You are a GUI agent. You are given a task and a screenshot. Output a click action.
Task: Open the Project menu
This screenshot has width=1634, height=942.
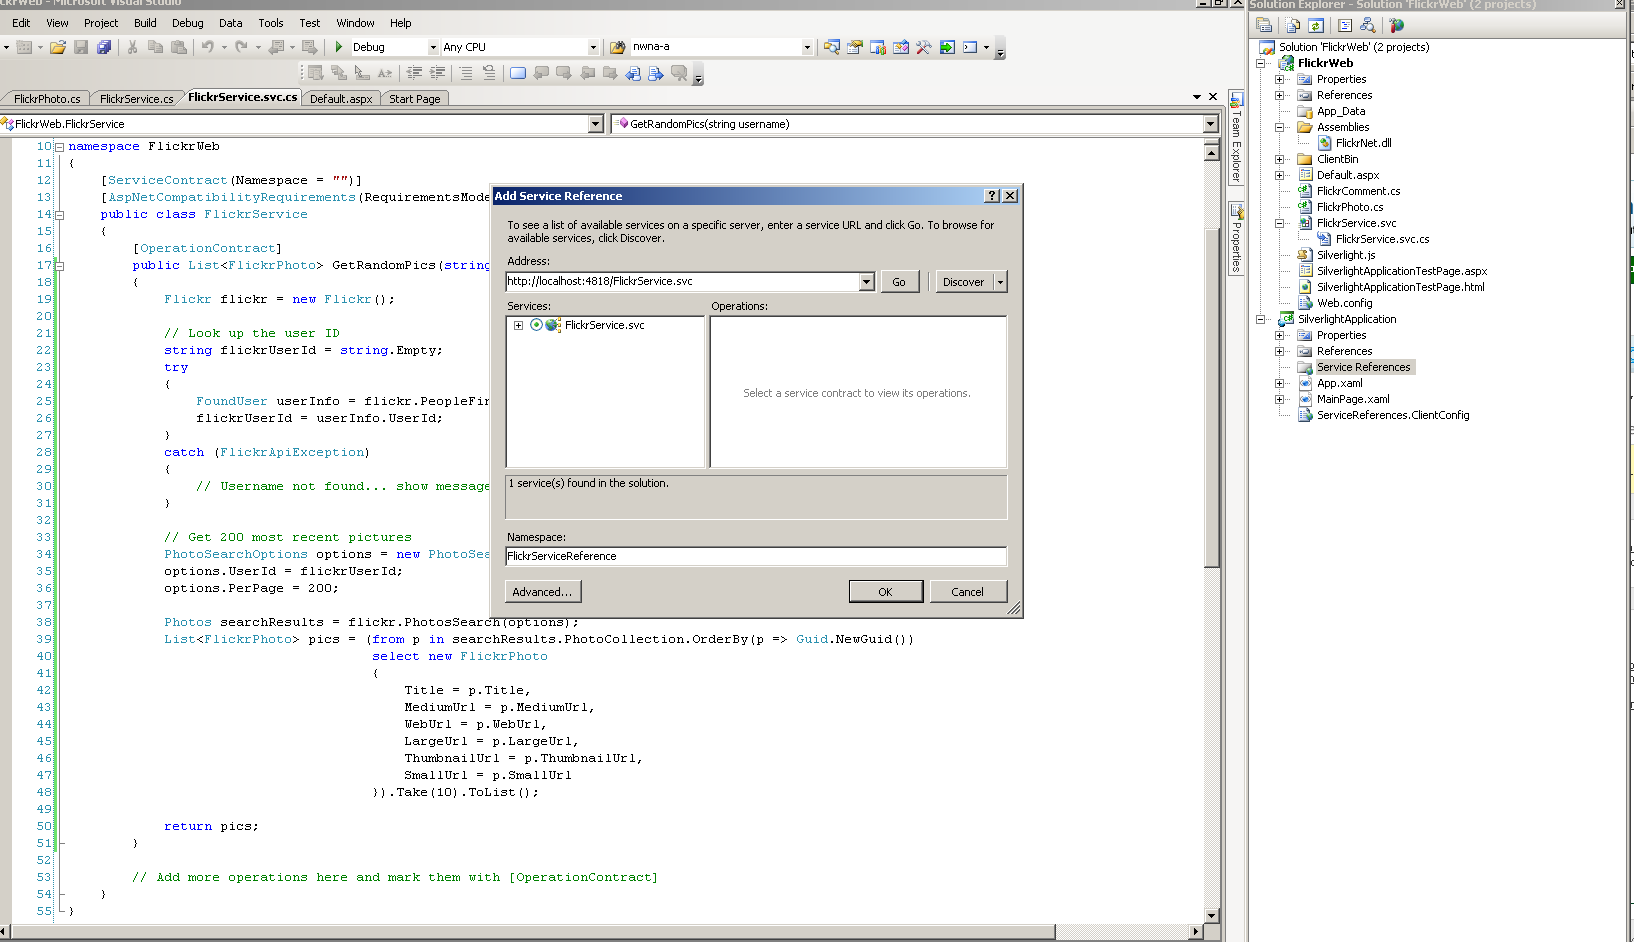coord(101,23)
